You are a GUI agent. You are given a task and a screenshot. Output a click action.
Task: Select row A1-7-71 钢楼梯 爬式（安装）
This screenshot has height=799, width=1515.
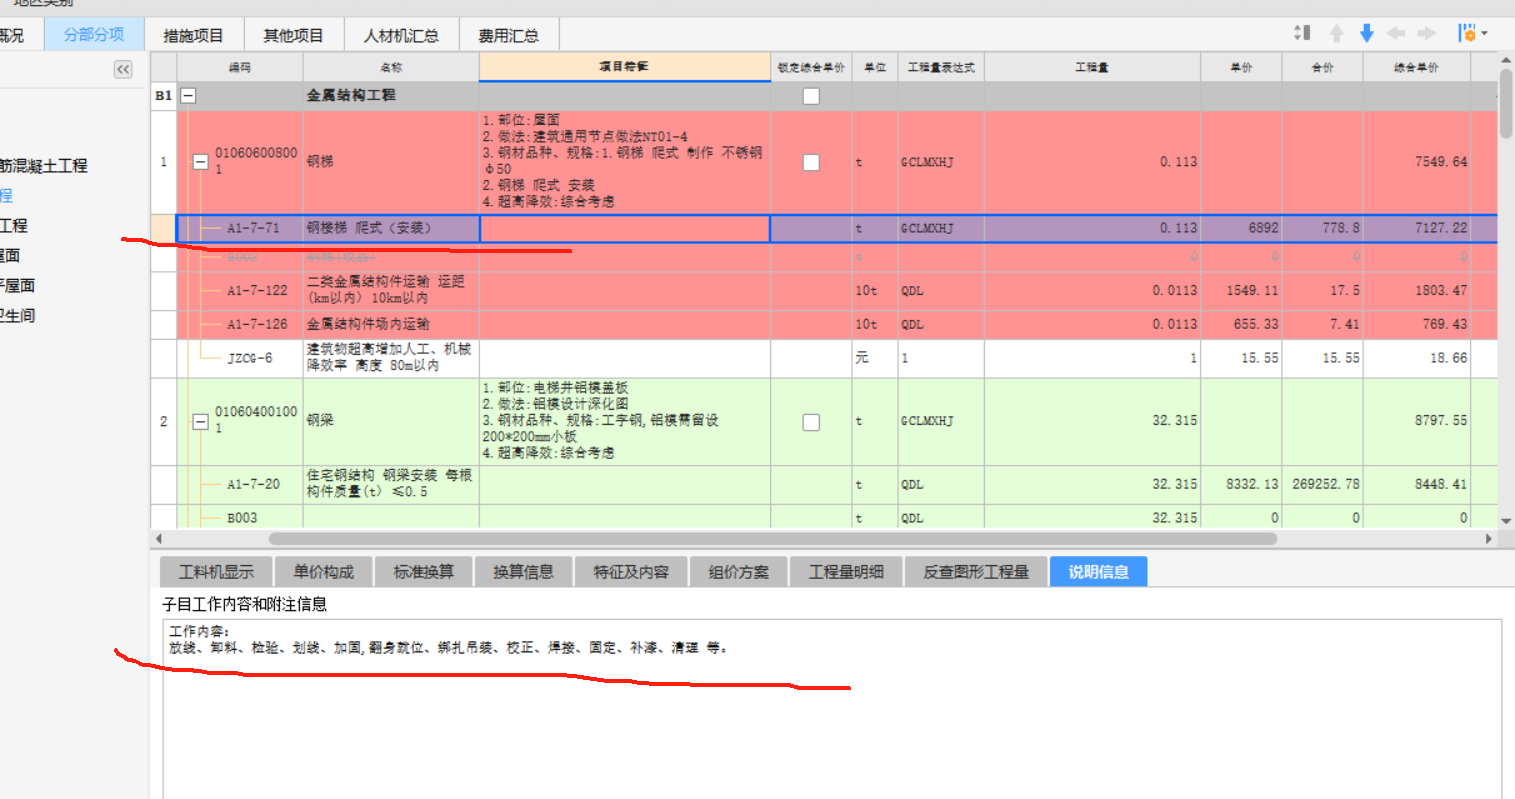tap(837, 228)
